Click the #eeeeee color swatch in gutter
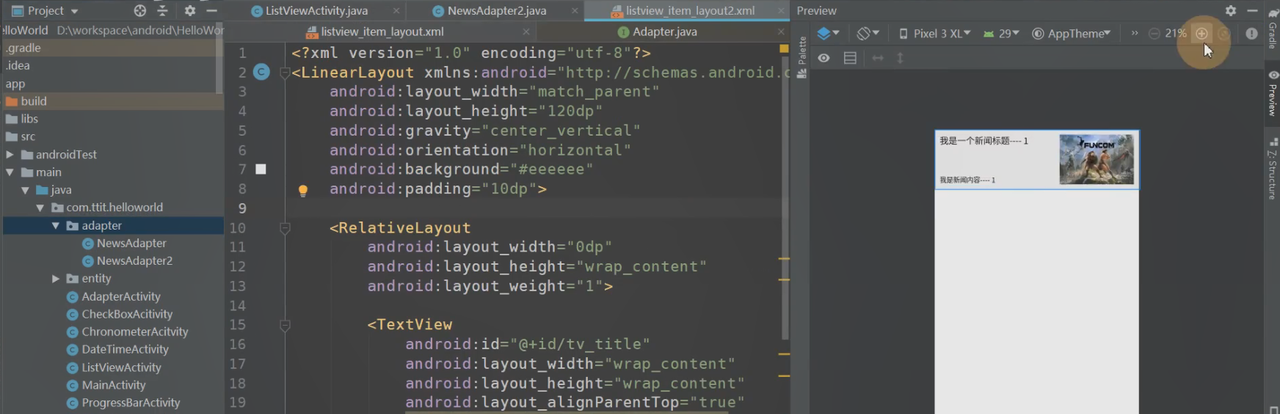 coord(261,170)
